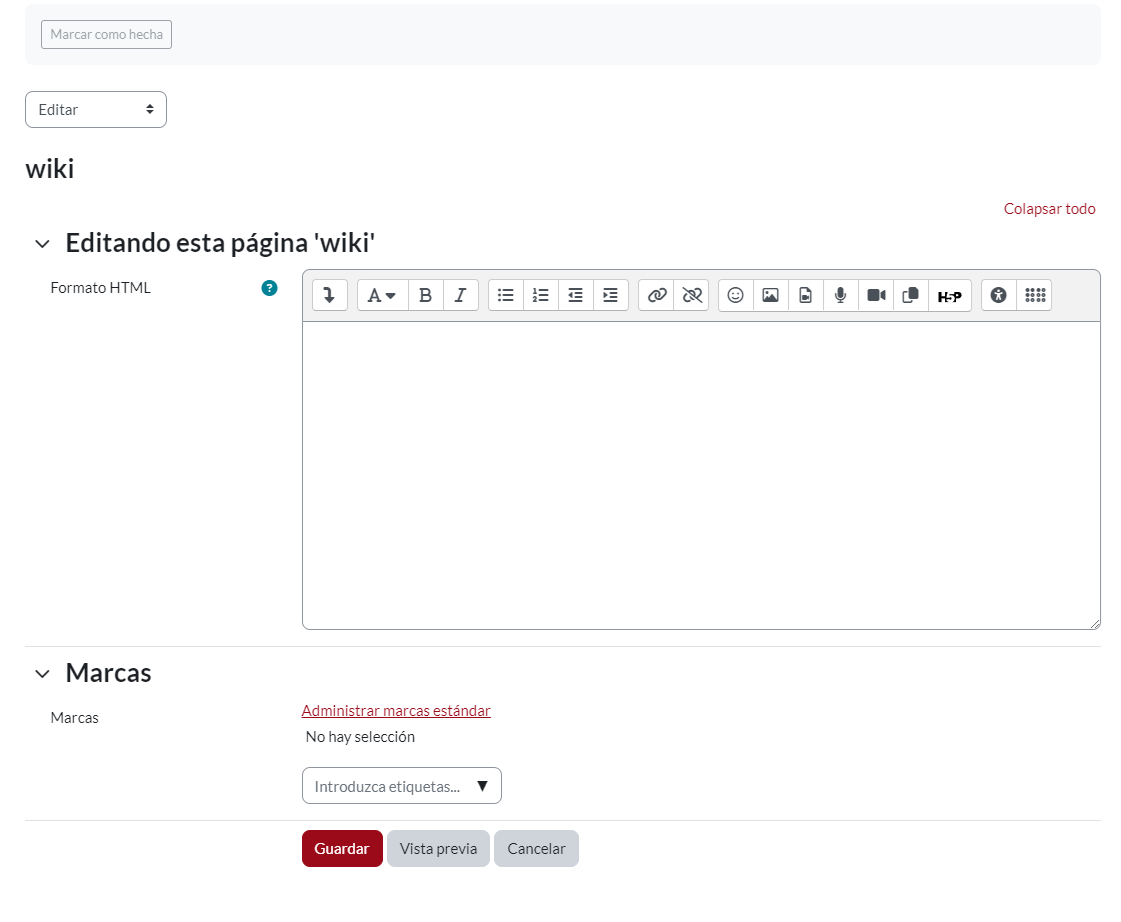
Task: Click the insert link icon
Action: 656,295
